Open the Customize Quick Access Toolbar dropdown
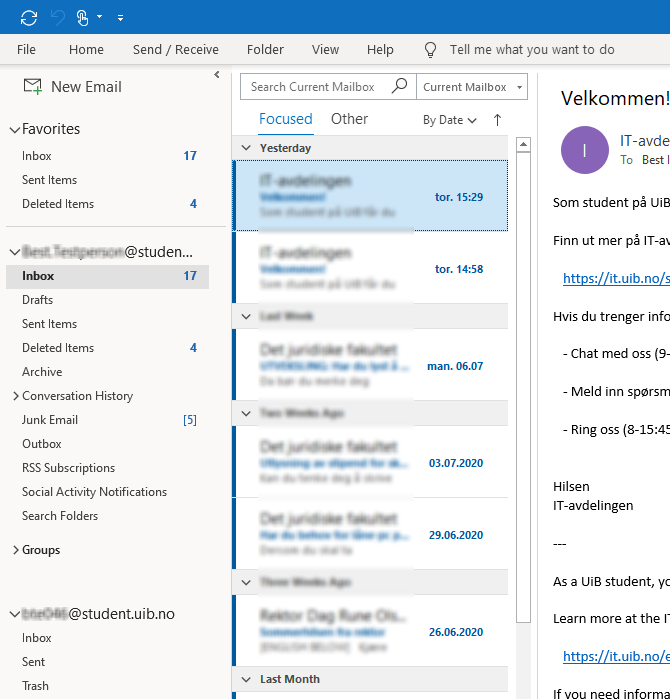 [120, 18]
